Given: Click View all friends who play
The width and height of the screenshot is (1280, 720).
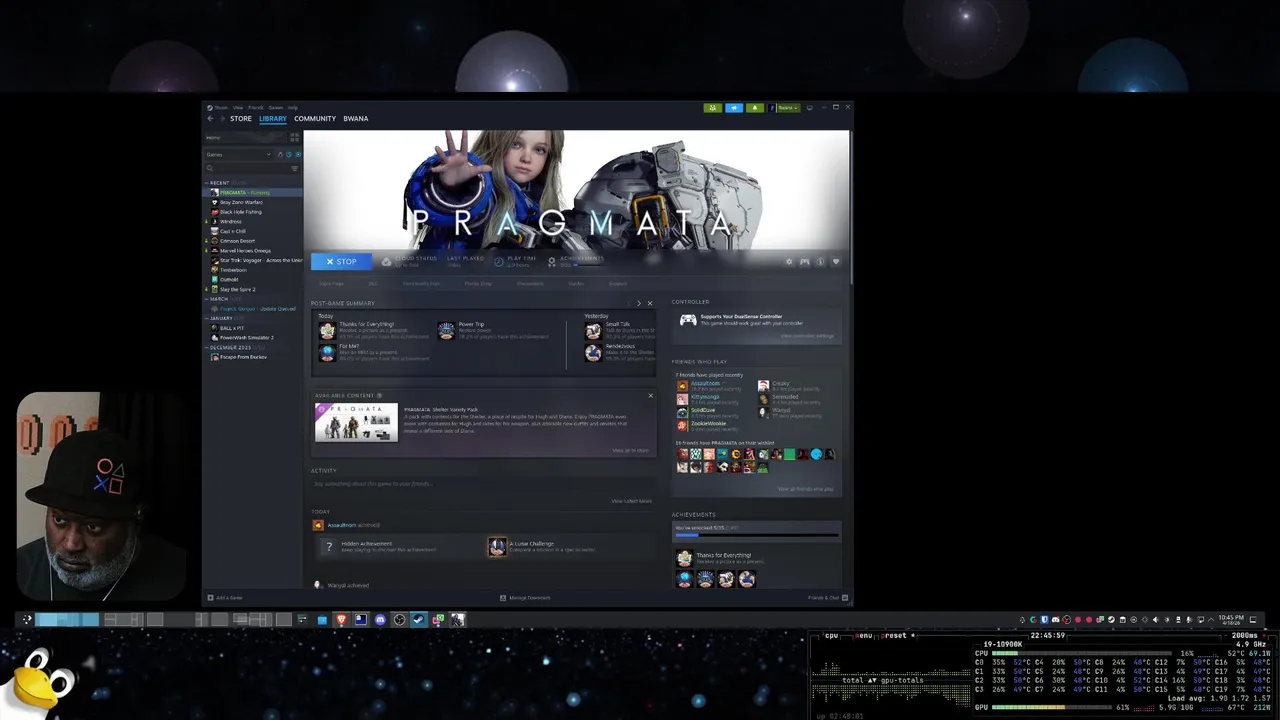Looking at the screenshot, I should 805,489.
